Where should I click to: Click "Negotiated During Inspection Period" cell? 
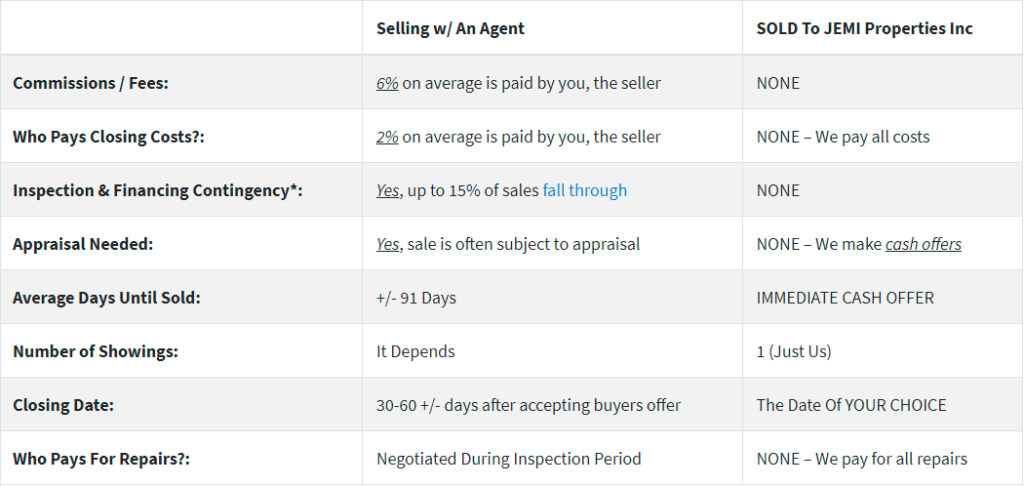[509, 458]
